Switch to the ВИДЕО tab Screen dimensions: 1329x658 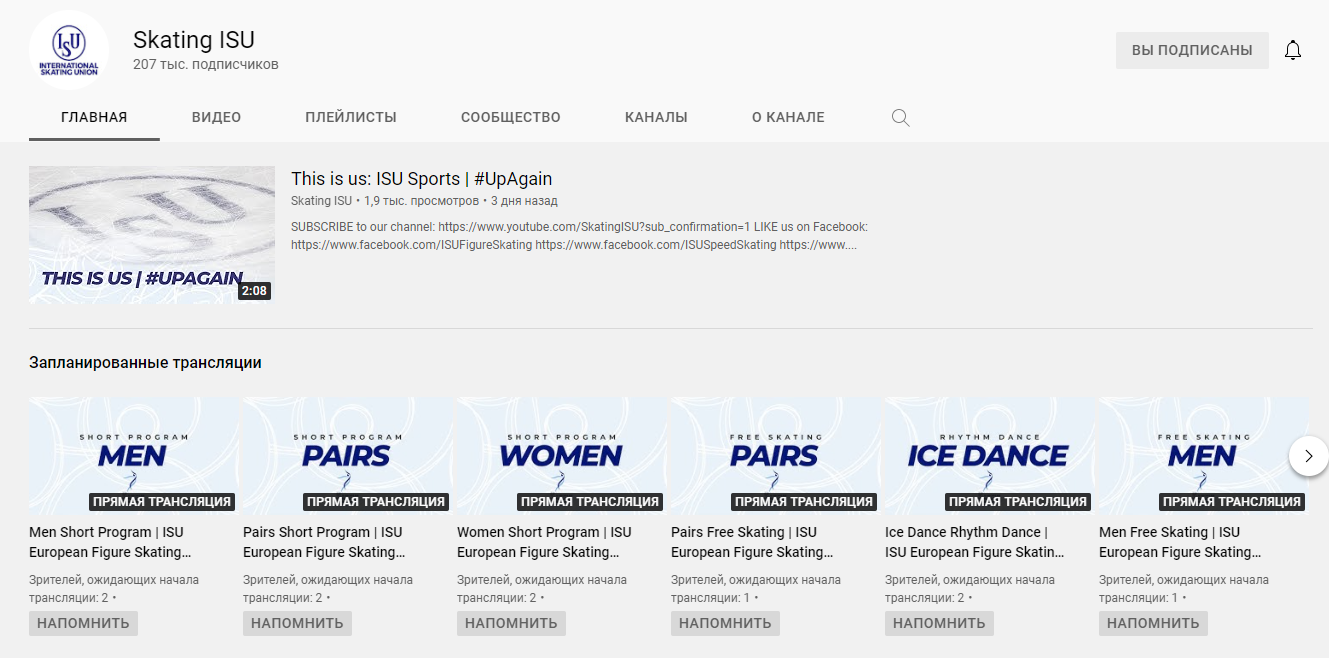click(x=216, y=117)
